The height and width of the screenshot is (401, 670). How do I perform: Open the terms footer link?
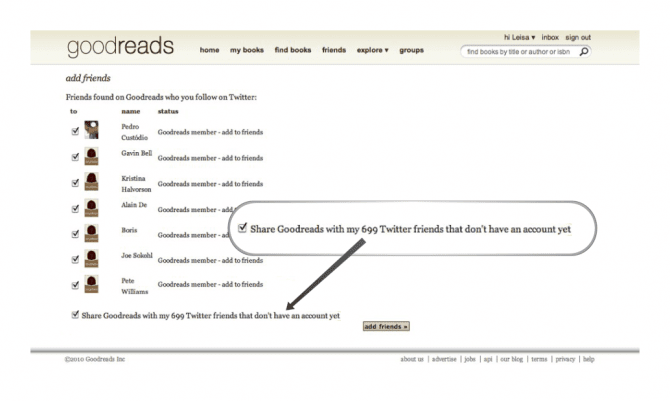click(x=539, y=359)
